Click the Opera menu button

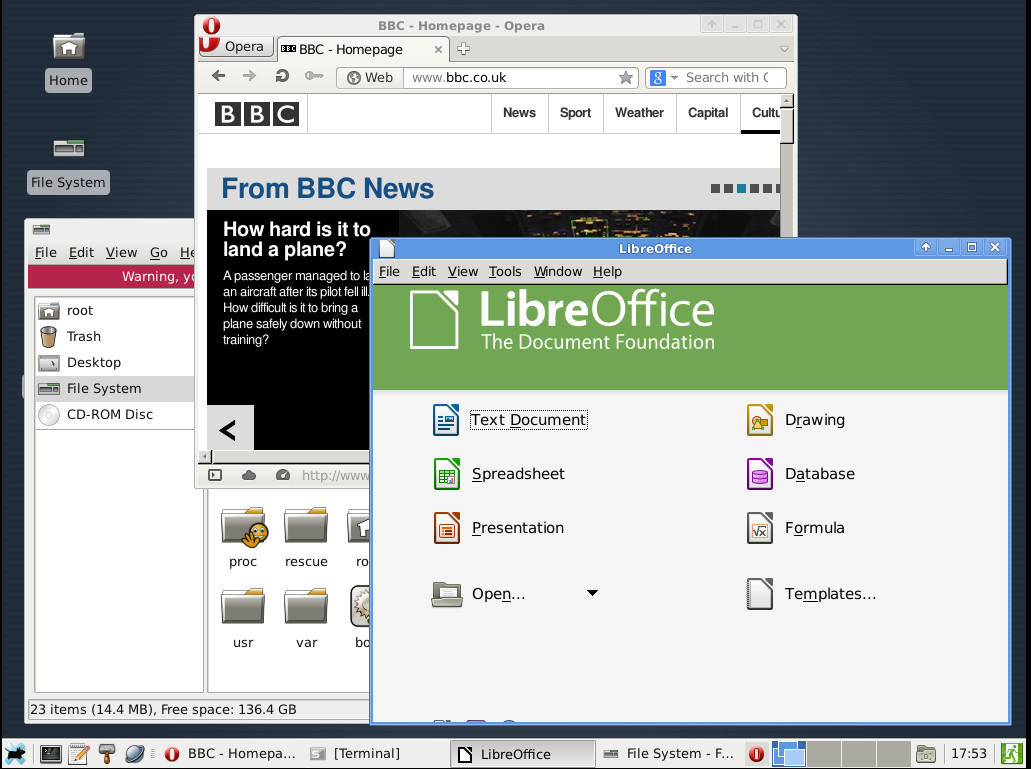pos(236,47)
